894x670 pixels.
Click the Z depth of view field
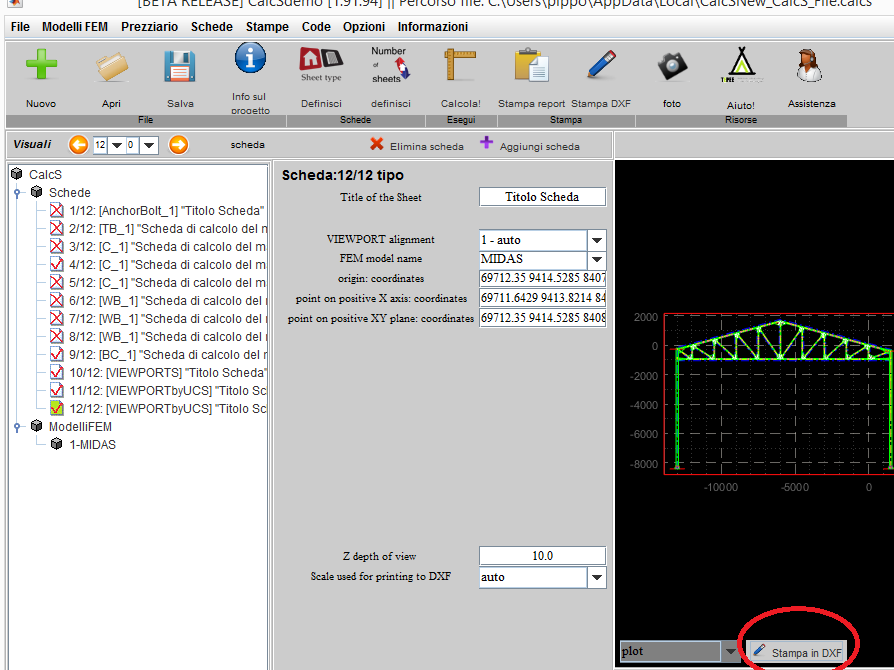click(542, 555)
